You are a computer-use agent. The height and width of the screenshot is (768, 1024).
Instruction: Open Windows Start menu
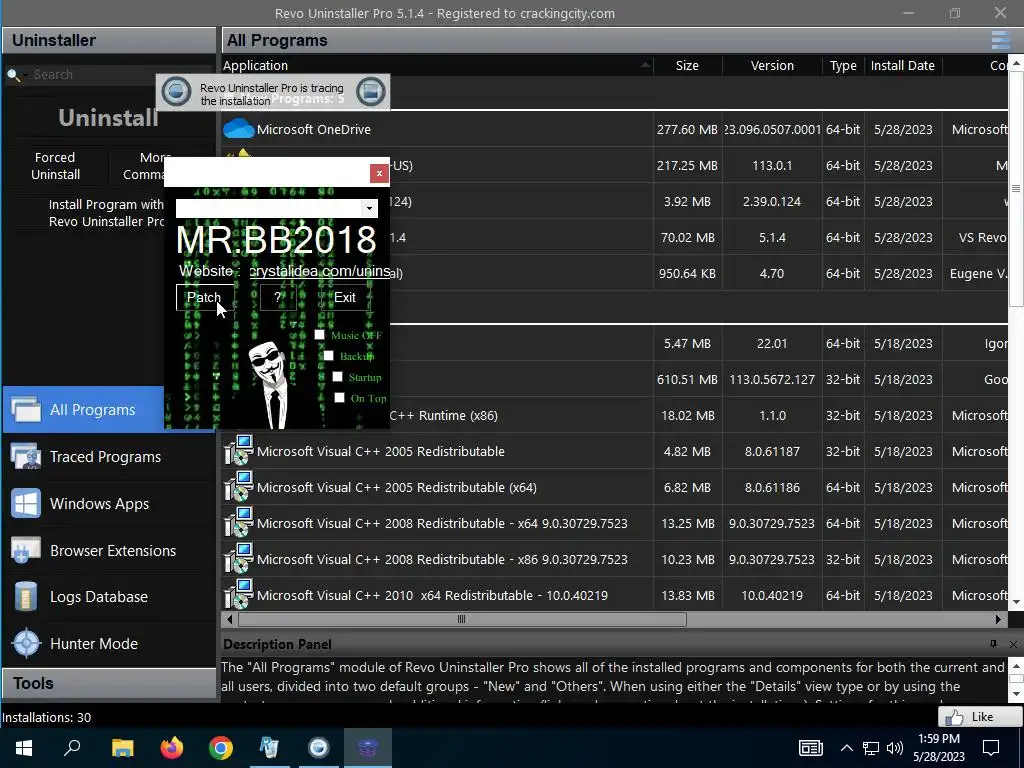tap(24, 748)
